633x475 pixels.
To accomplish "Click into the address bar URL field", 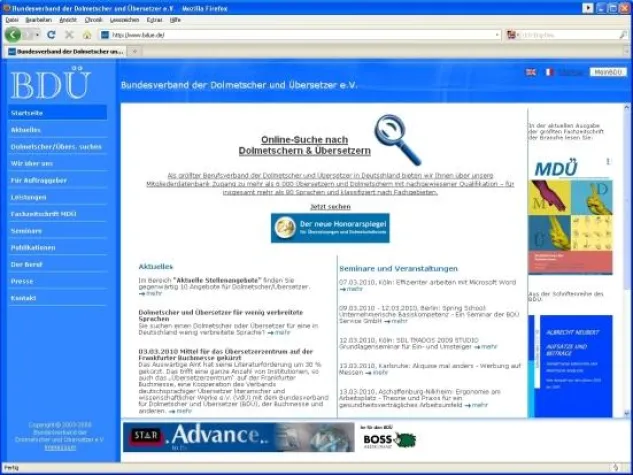I will (x=302, y=35).
